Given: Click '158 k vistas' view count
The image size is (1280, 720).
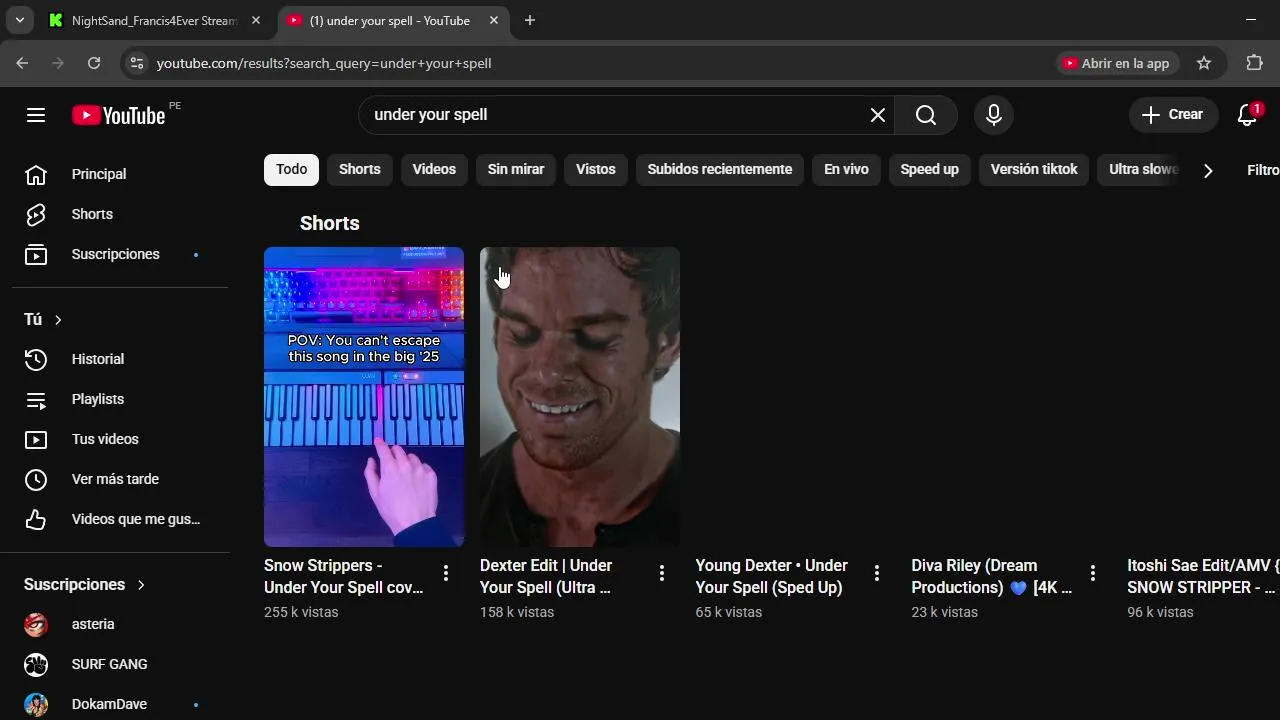Looking at the screenshot, I should 517,612.
